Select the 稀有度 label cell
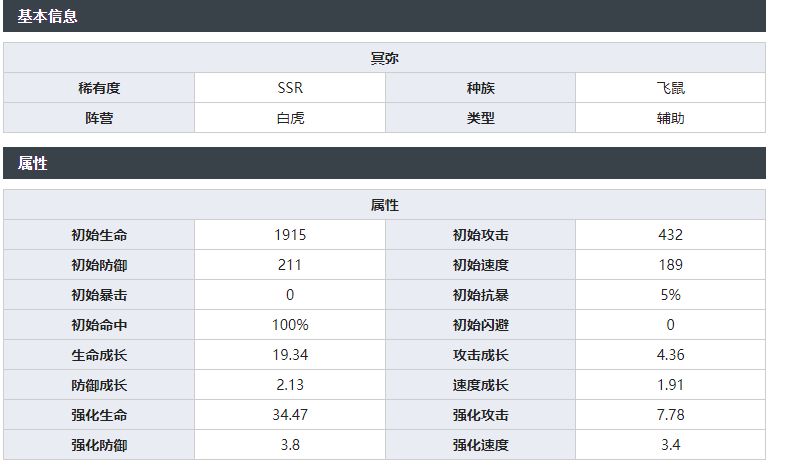The height and width of the screenshot is (472, 792). click(x=99, y=88)
